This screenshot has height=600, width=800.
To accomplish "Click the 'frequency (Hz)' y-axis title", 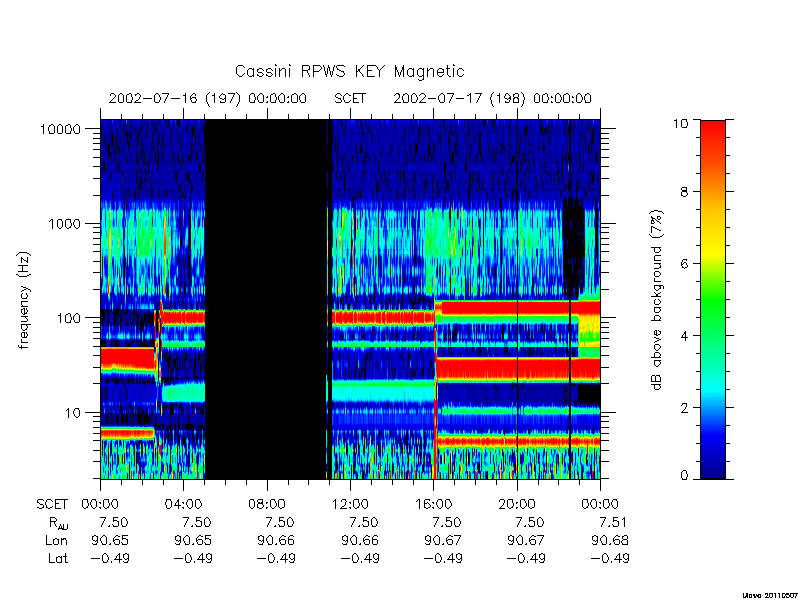I will point(24,300).
